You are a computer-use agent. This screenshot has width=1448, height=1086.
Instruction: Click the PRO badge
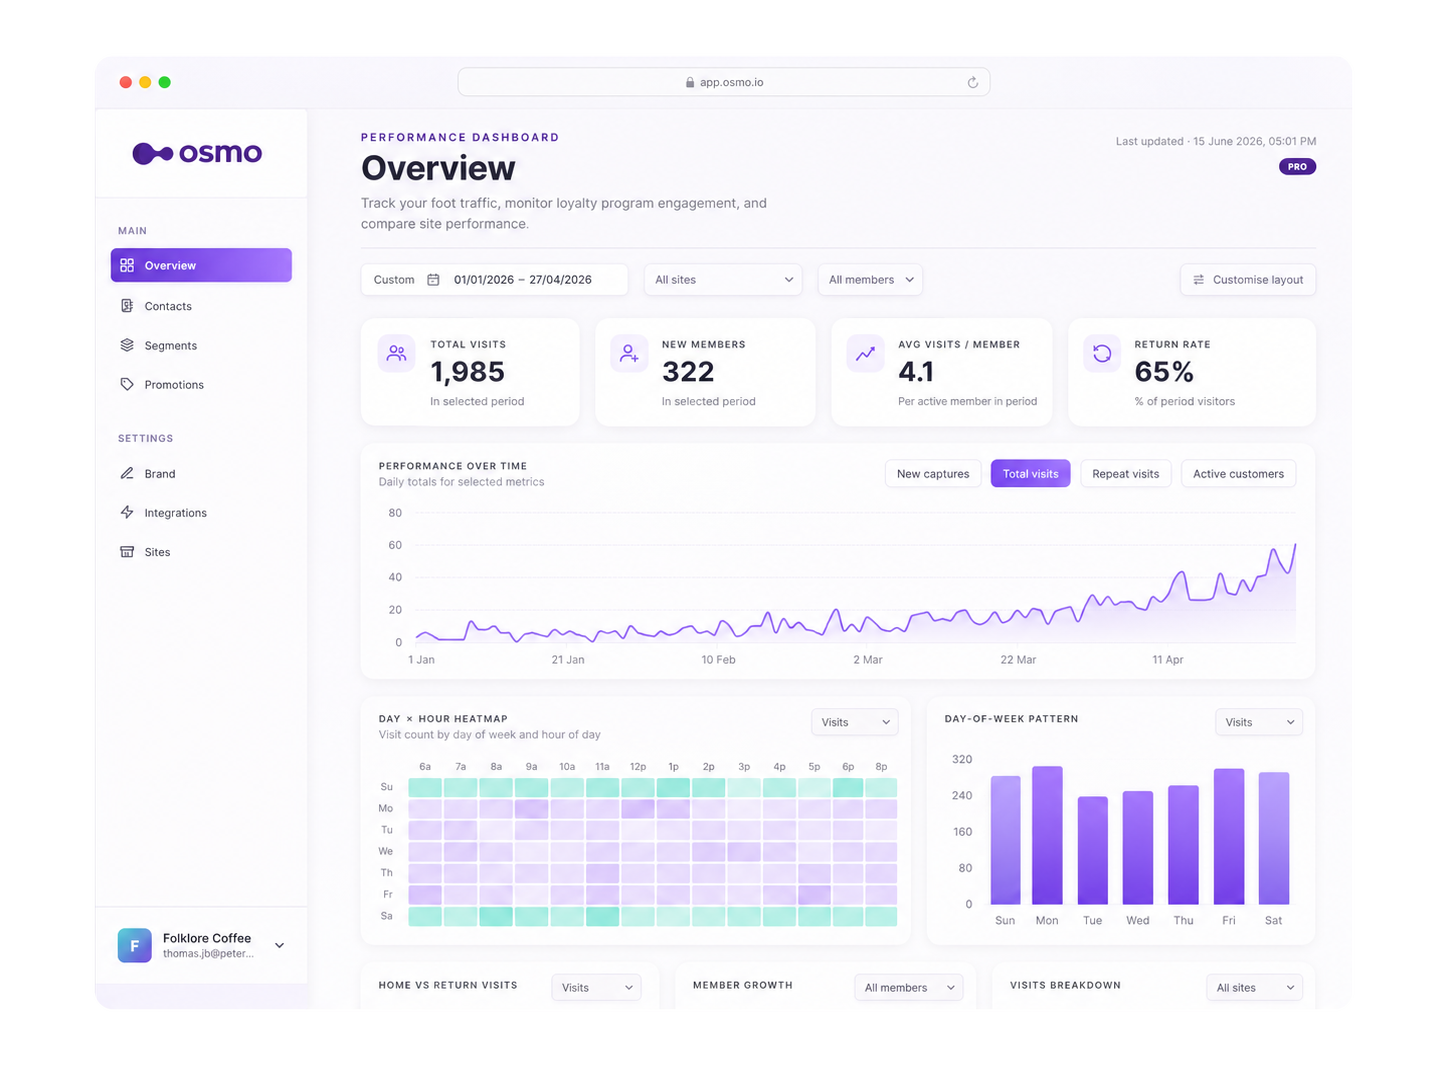click(1297, 167)
